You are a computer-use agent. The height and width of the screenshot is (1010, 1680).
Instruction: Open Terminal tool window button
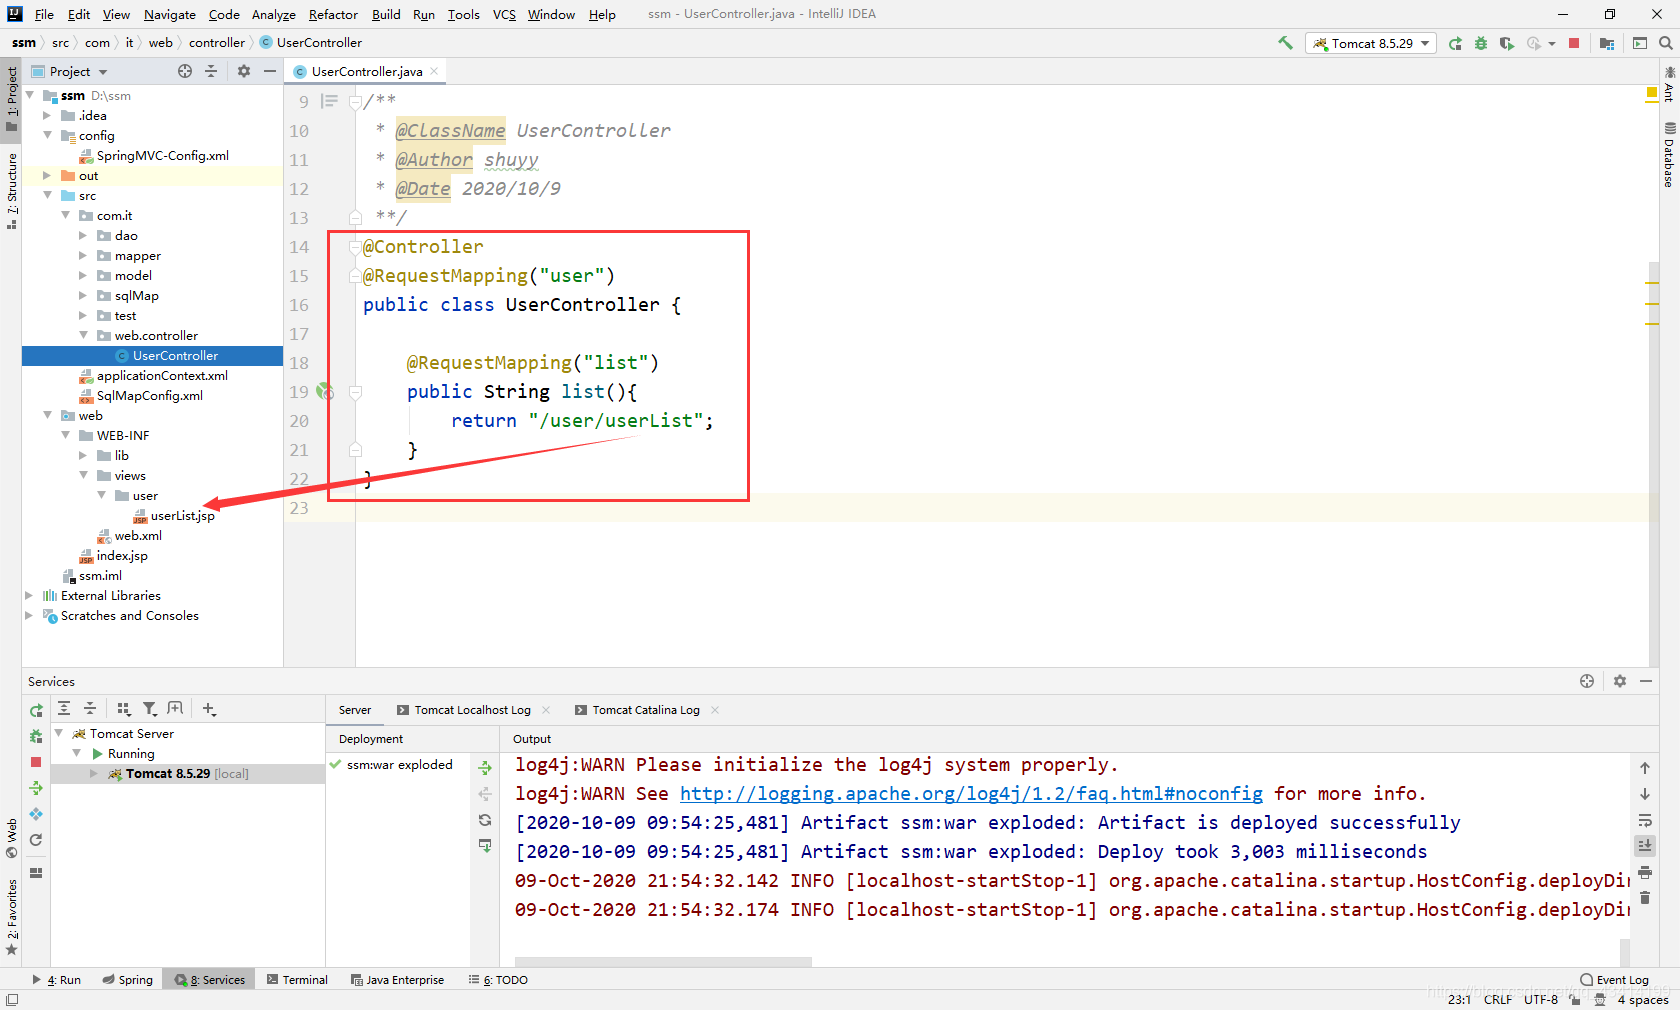[297, 980]
